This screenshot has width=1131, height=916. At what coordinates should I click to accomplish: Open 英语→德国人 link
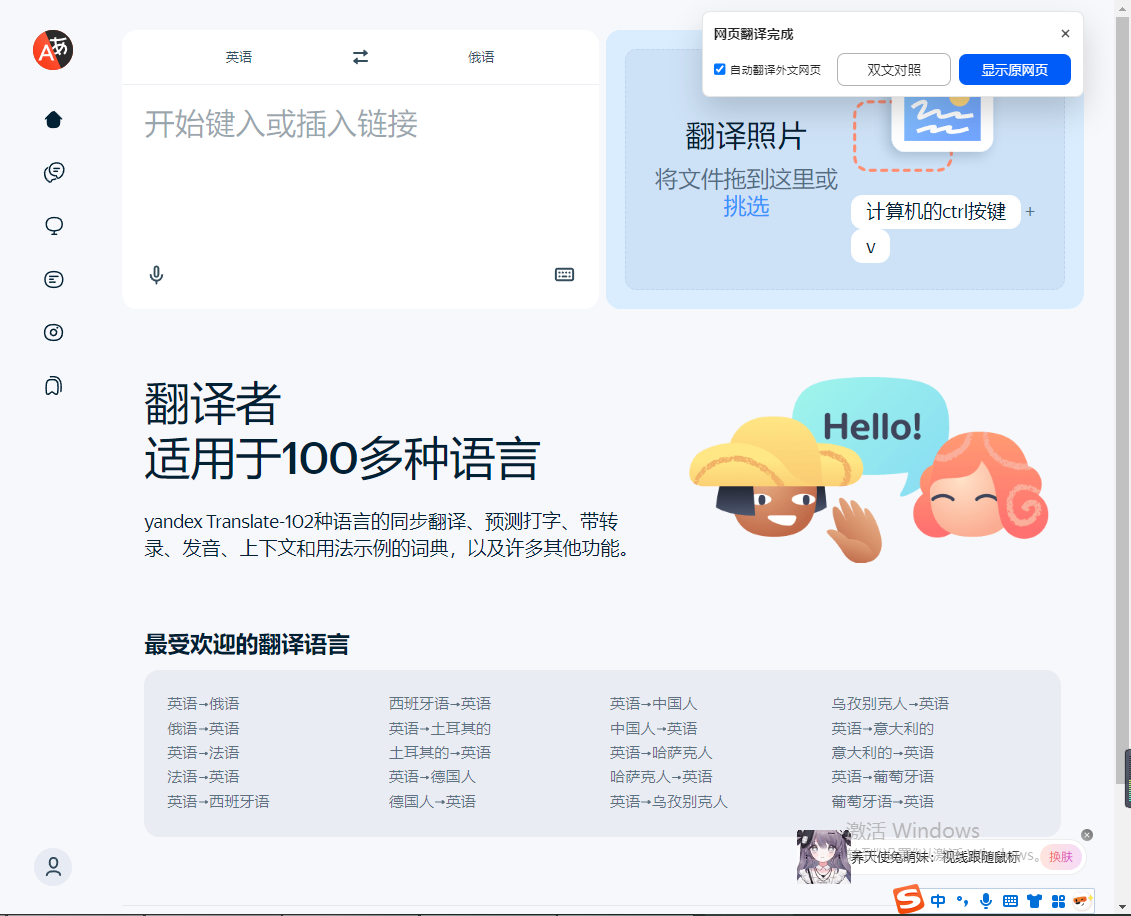(432, 776)
